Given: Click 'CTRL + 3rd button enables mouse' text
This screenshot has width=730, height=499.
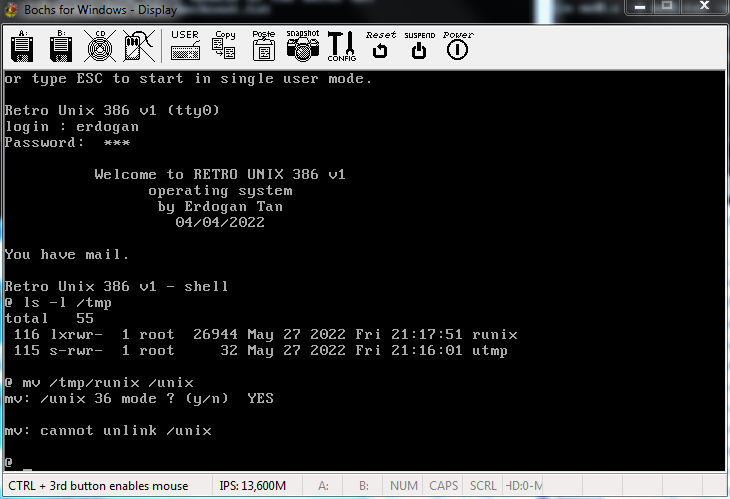Looking at the screenshot, I should coord(98,486).
